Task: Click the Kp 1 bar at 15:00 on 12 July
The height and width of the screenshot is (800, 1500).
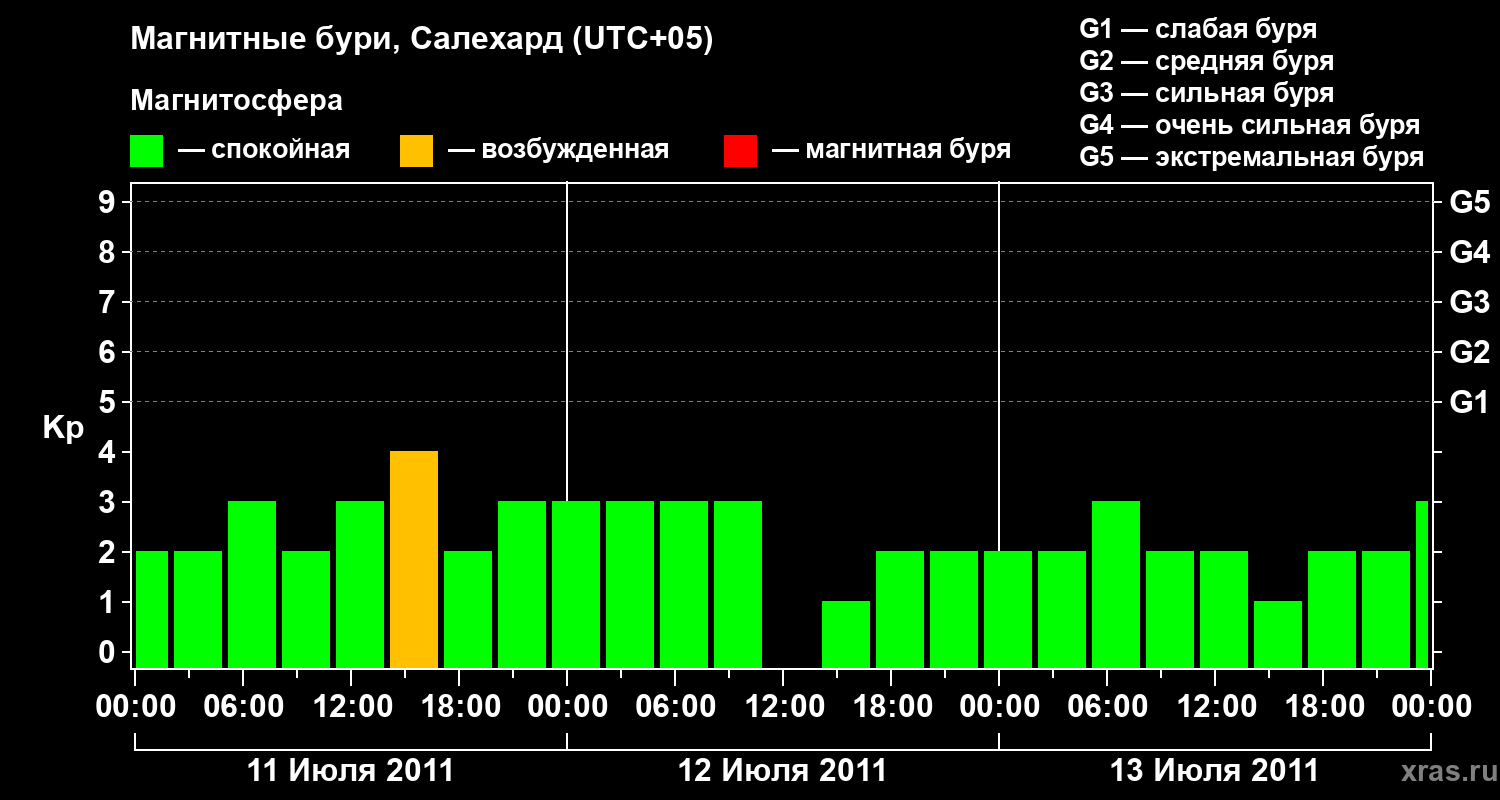Action: (846, 635)
